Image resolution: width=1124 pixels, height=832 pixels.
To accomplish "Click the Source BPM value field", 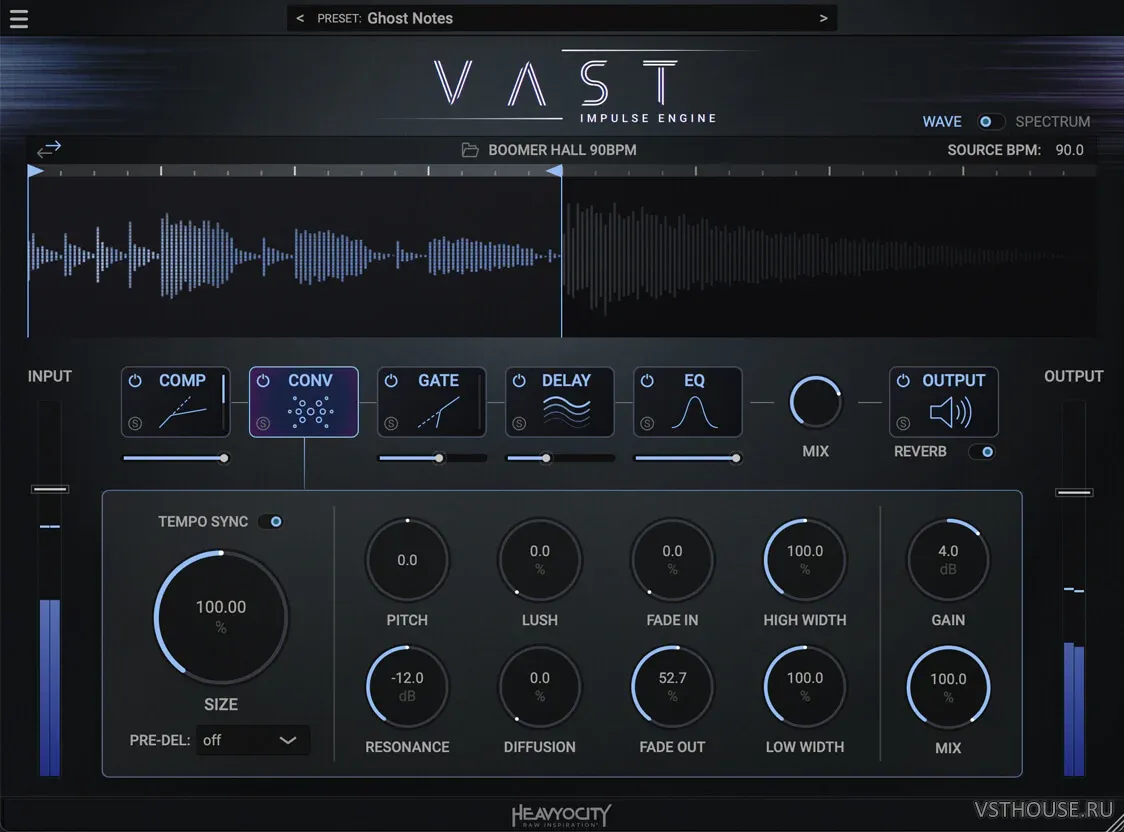I will [1069, 150].
